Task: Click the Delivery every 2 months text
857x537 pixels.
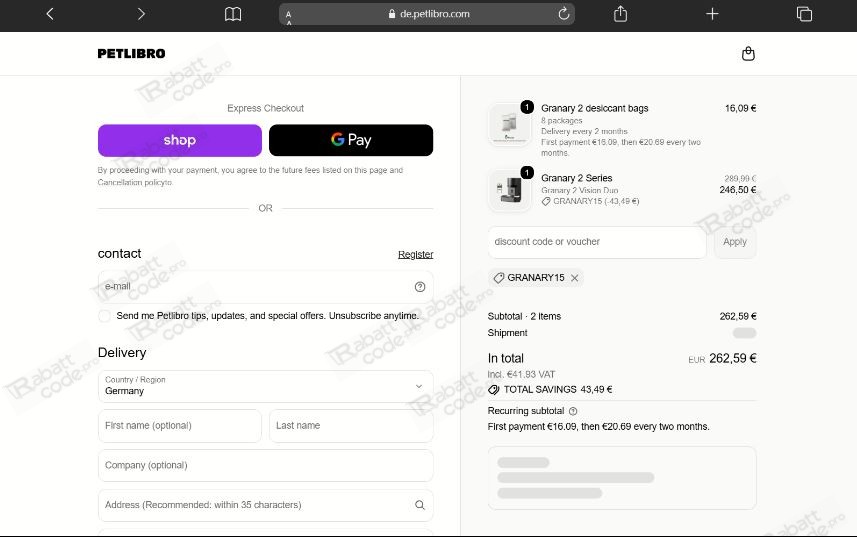Action: 584,131
